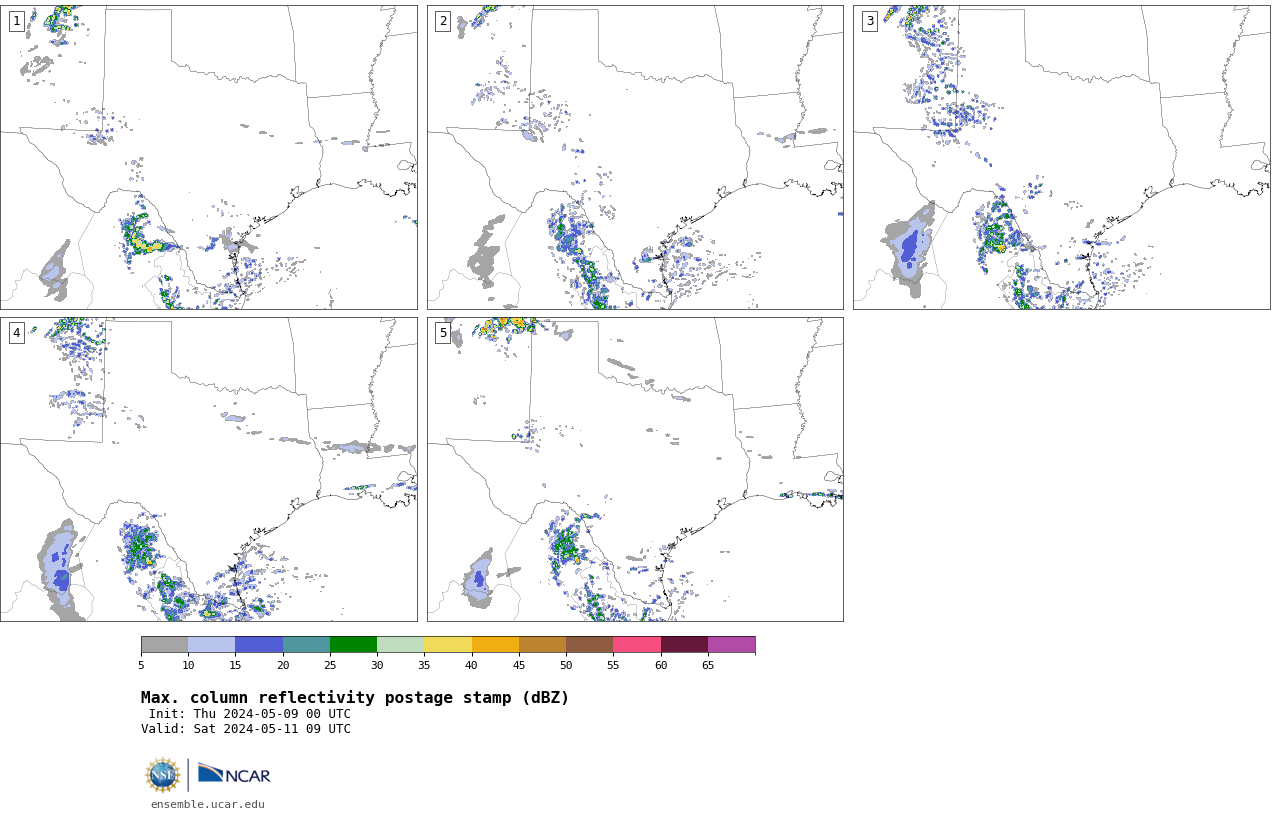Screen dimensions: 1280x815
Task: Click the NCAR logo
Action: 234,774
